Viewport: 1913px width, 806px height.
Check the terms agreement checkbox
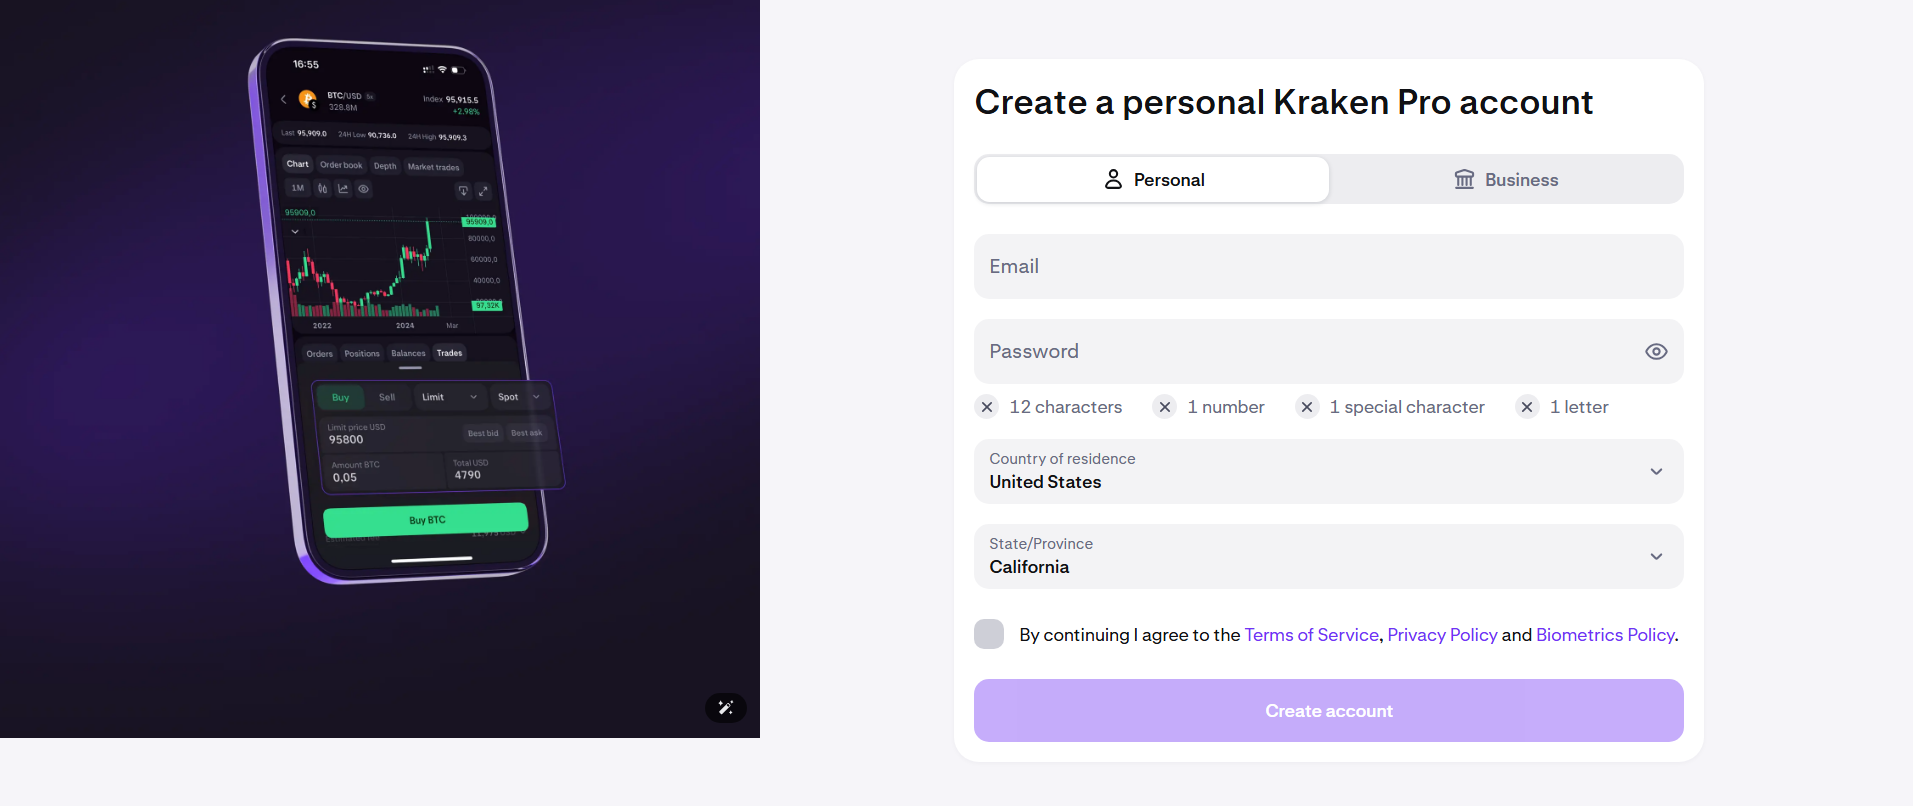pyautogui.click(x=989, y=634)
